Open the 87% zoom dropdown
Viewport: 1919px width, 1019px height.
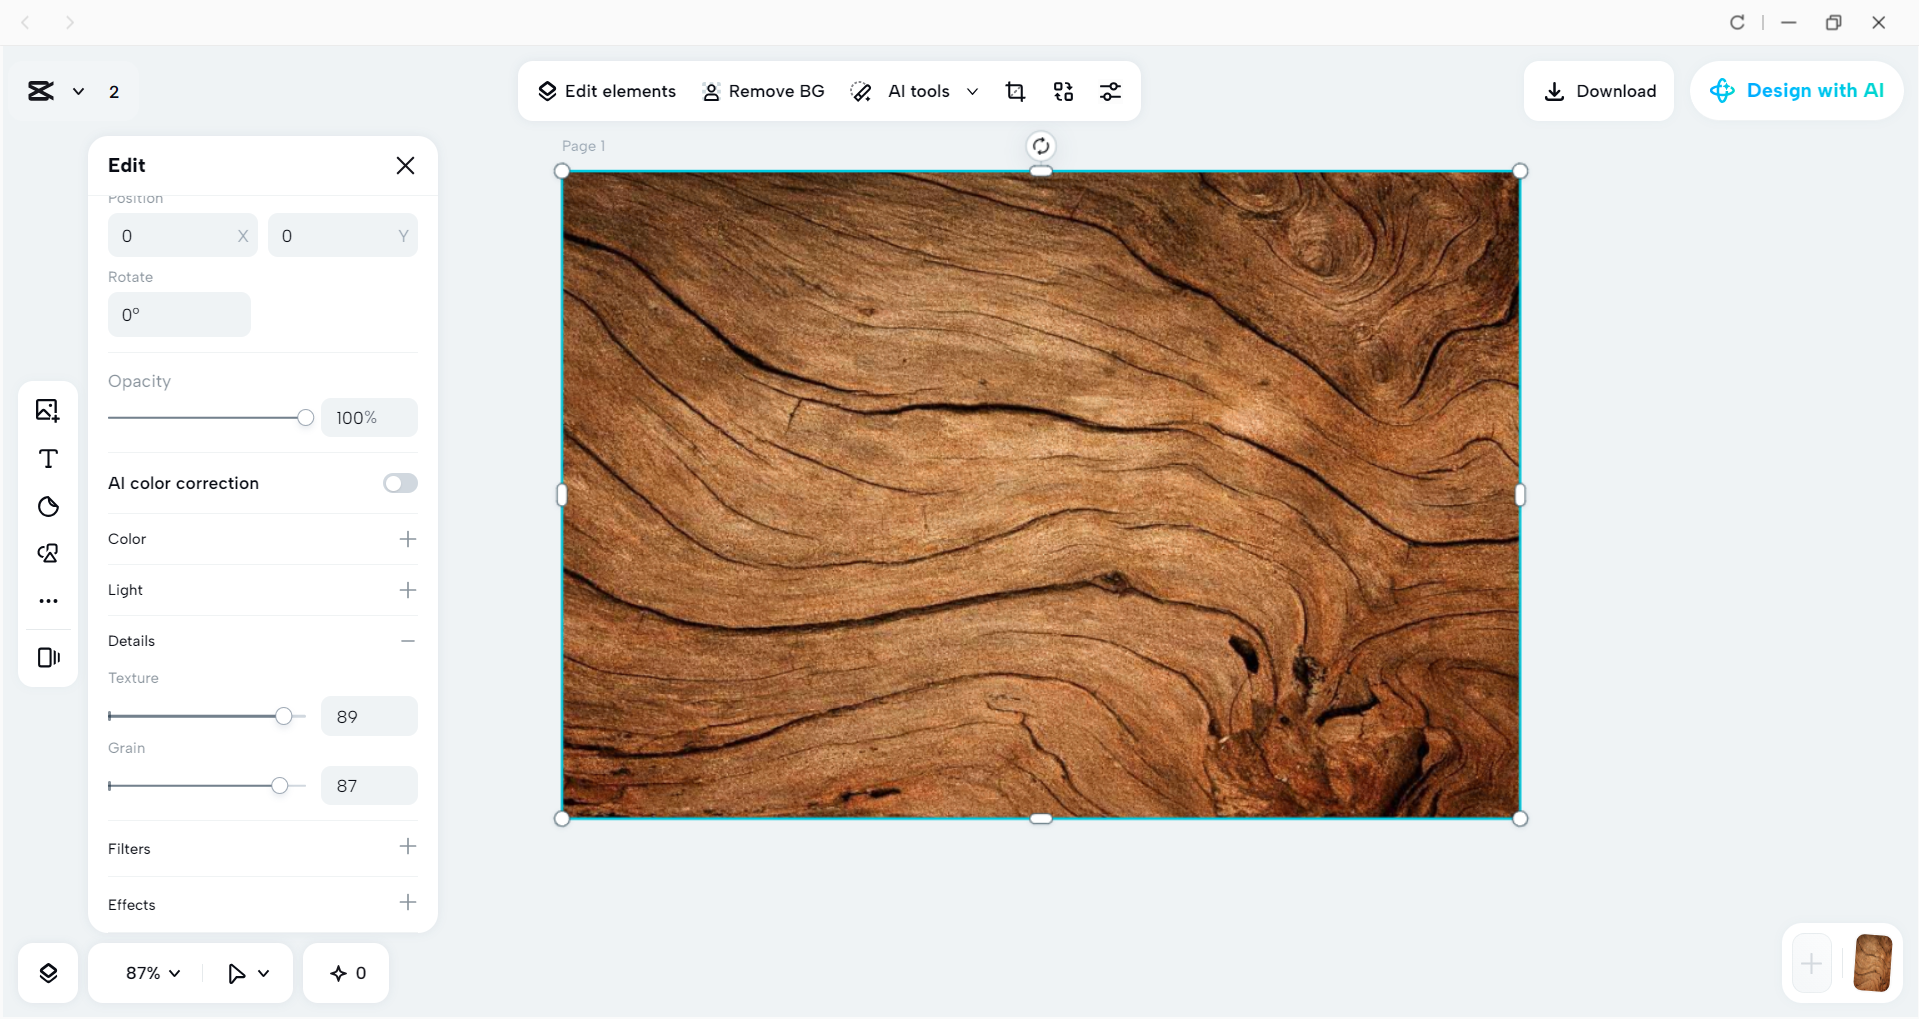152,973
